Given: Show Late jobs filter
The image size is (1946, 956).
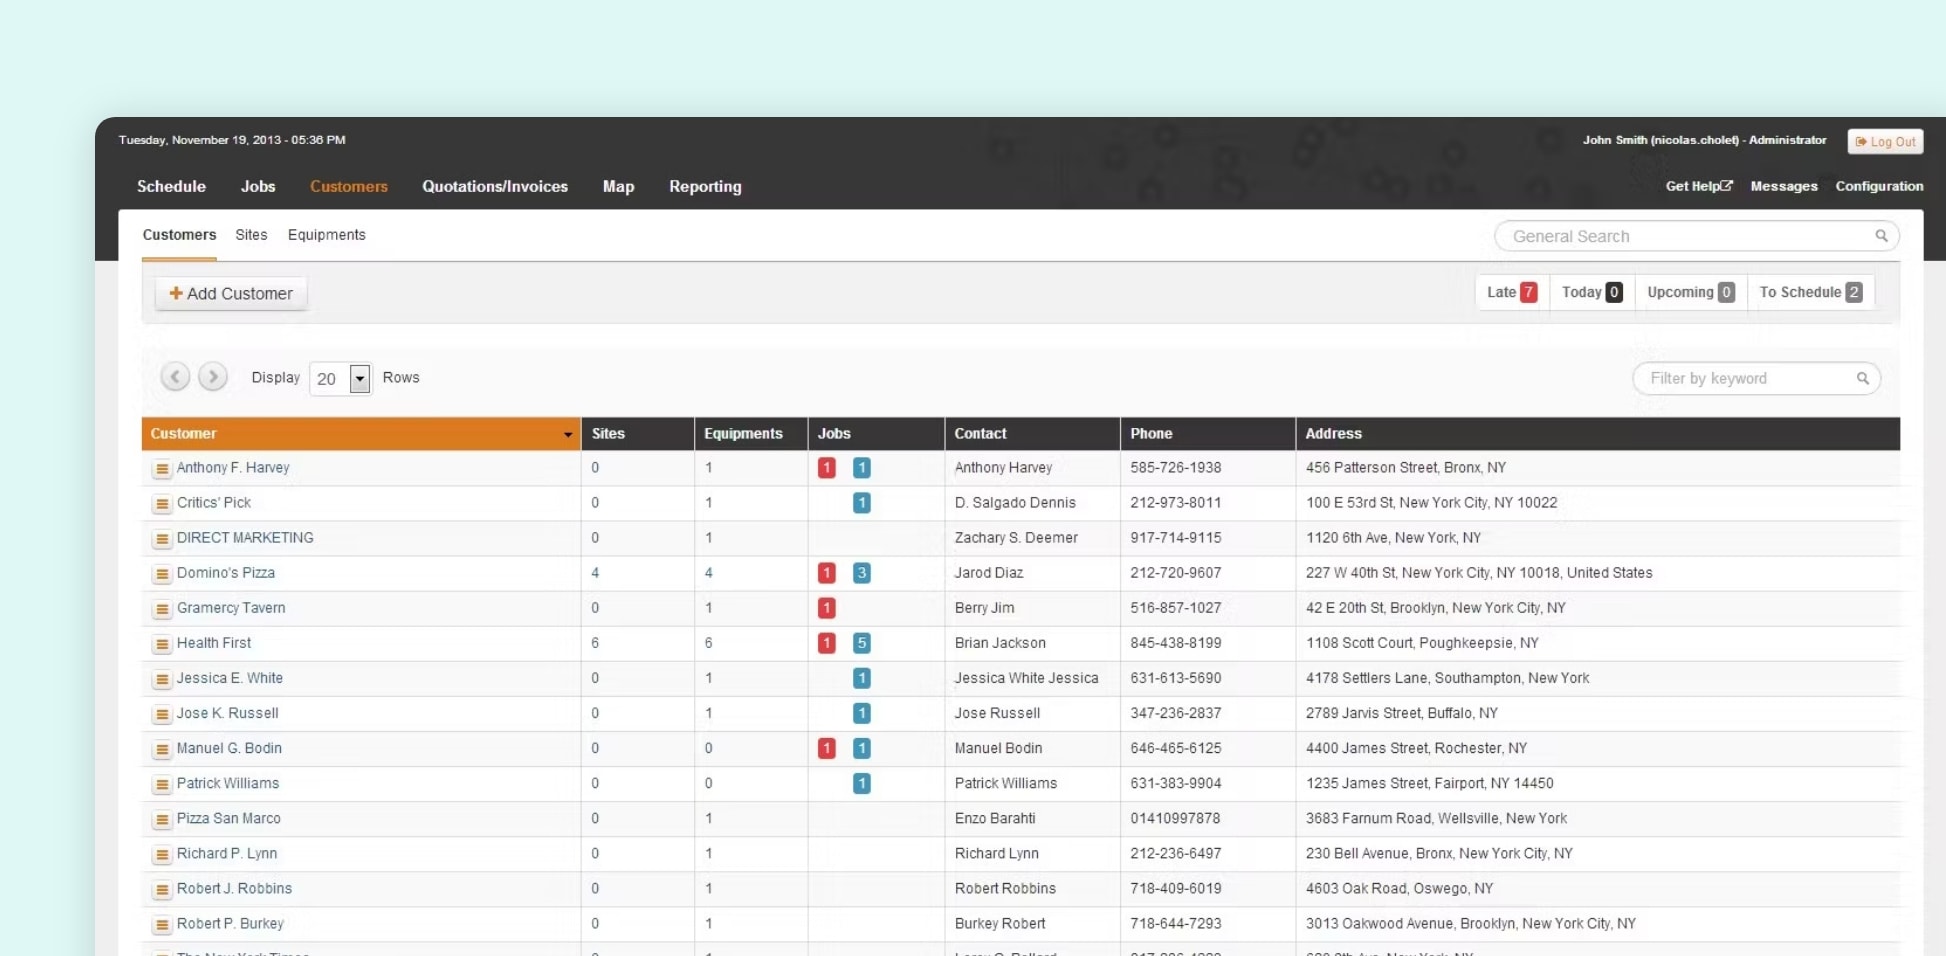Looking at the screenshot, I should click(x=1511, y=292).
